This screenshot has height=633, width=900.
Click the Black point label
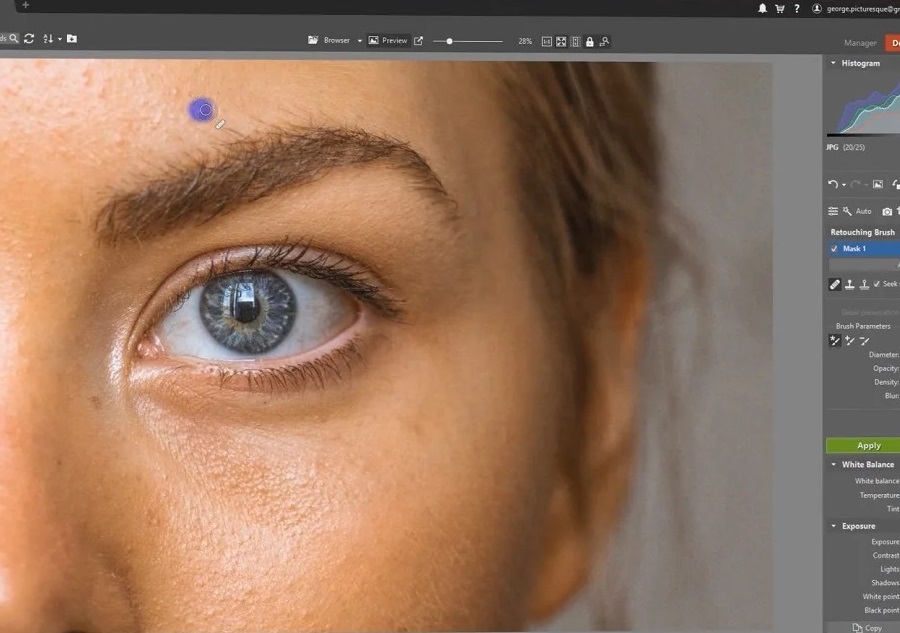coord(882,610)
